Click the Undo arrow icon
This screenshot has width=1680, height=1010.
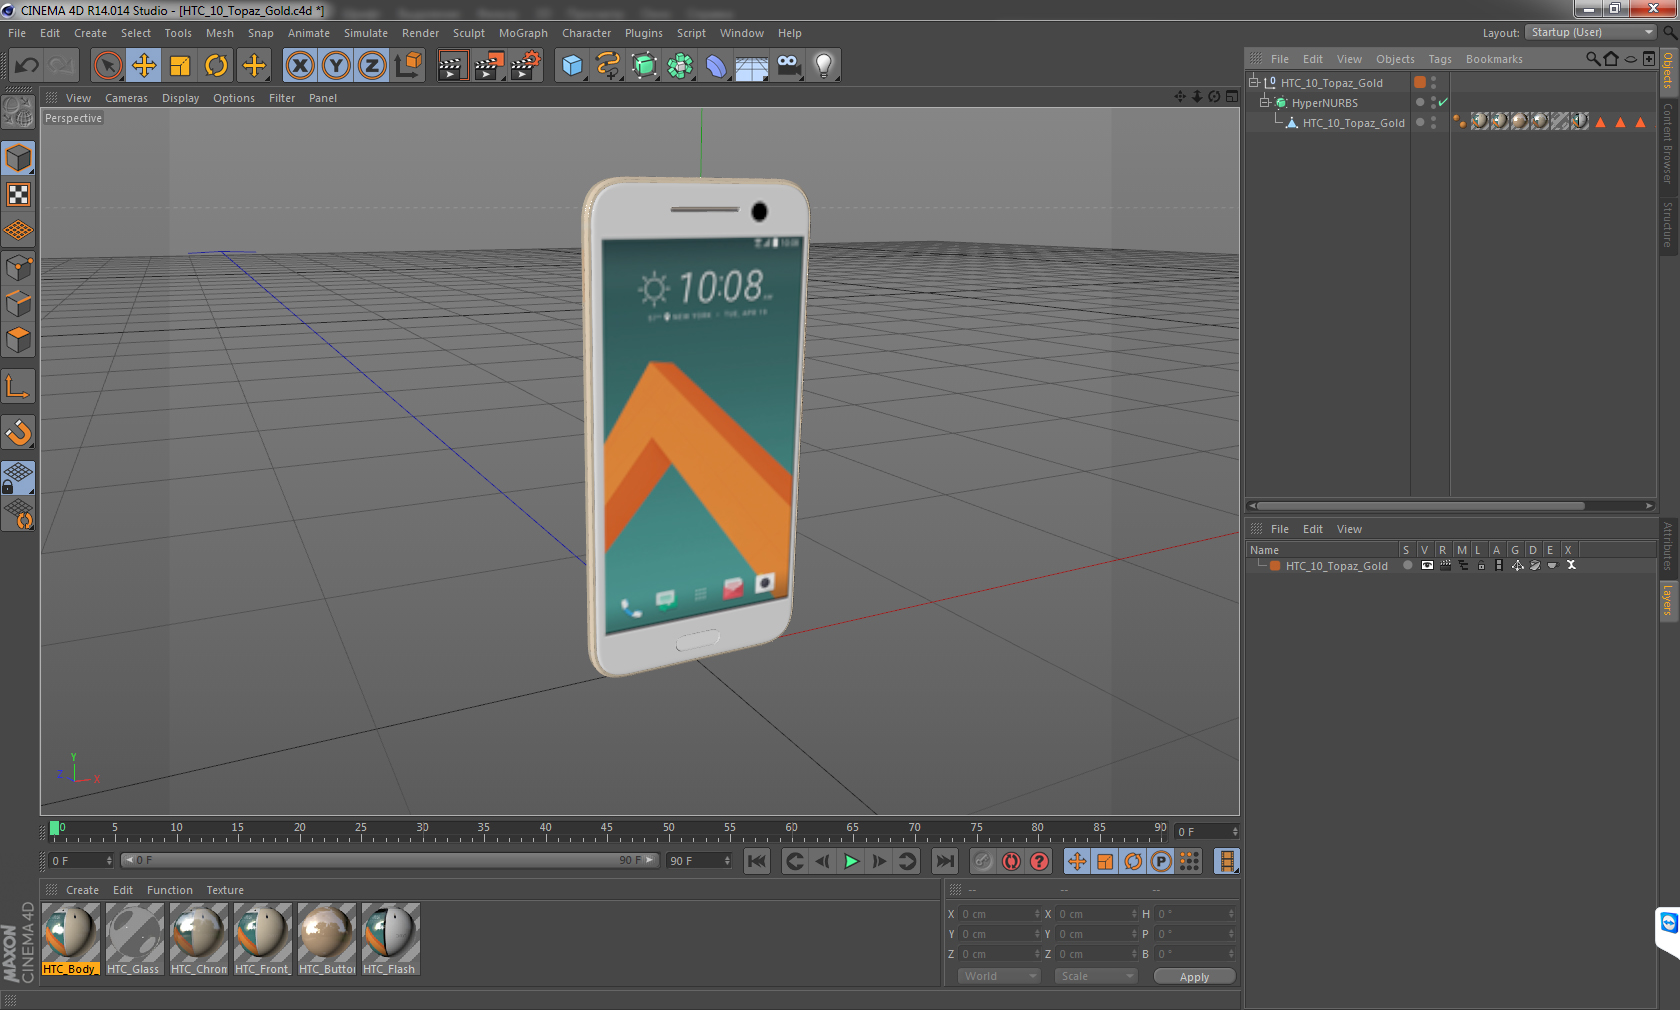point(27,66)
